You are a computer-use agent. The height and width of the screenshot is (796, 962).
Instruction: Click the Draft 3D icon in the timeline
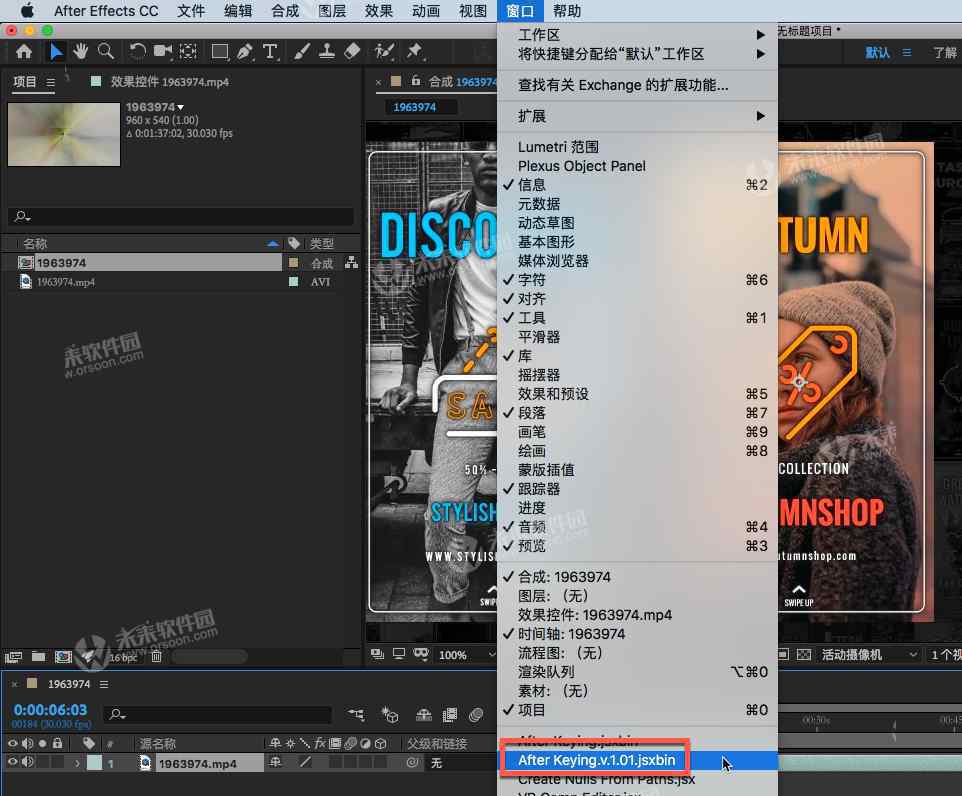(390, 714)
